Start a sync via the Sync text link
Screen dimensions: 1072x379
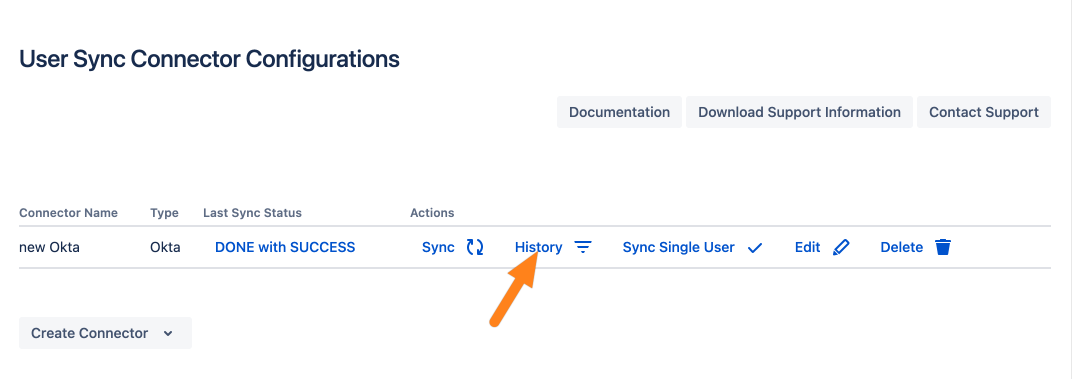438,248
